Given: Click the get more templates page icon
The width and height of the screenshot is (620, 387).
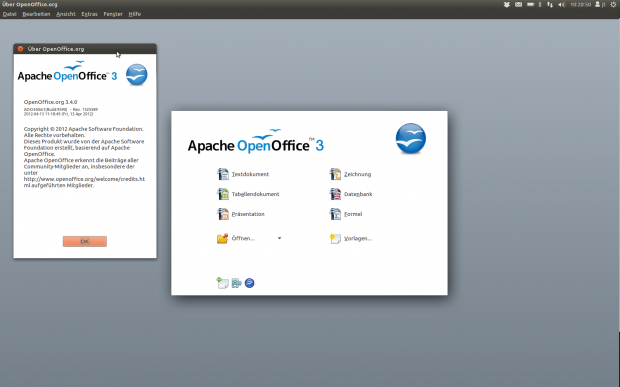Looking at the screenshot, I should 222,283.
